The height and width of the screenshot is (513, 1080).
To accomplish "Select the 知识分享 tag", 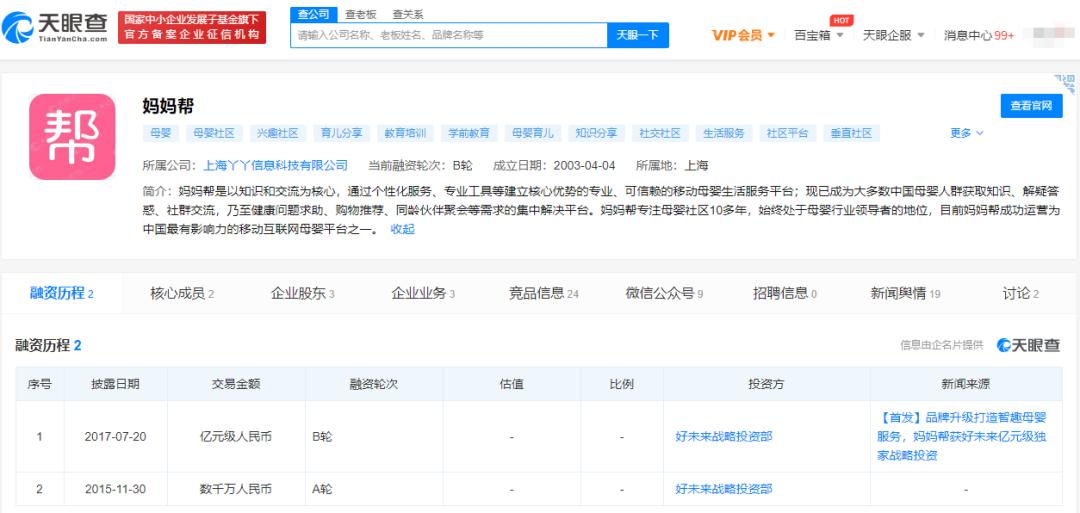I will 596,133.
